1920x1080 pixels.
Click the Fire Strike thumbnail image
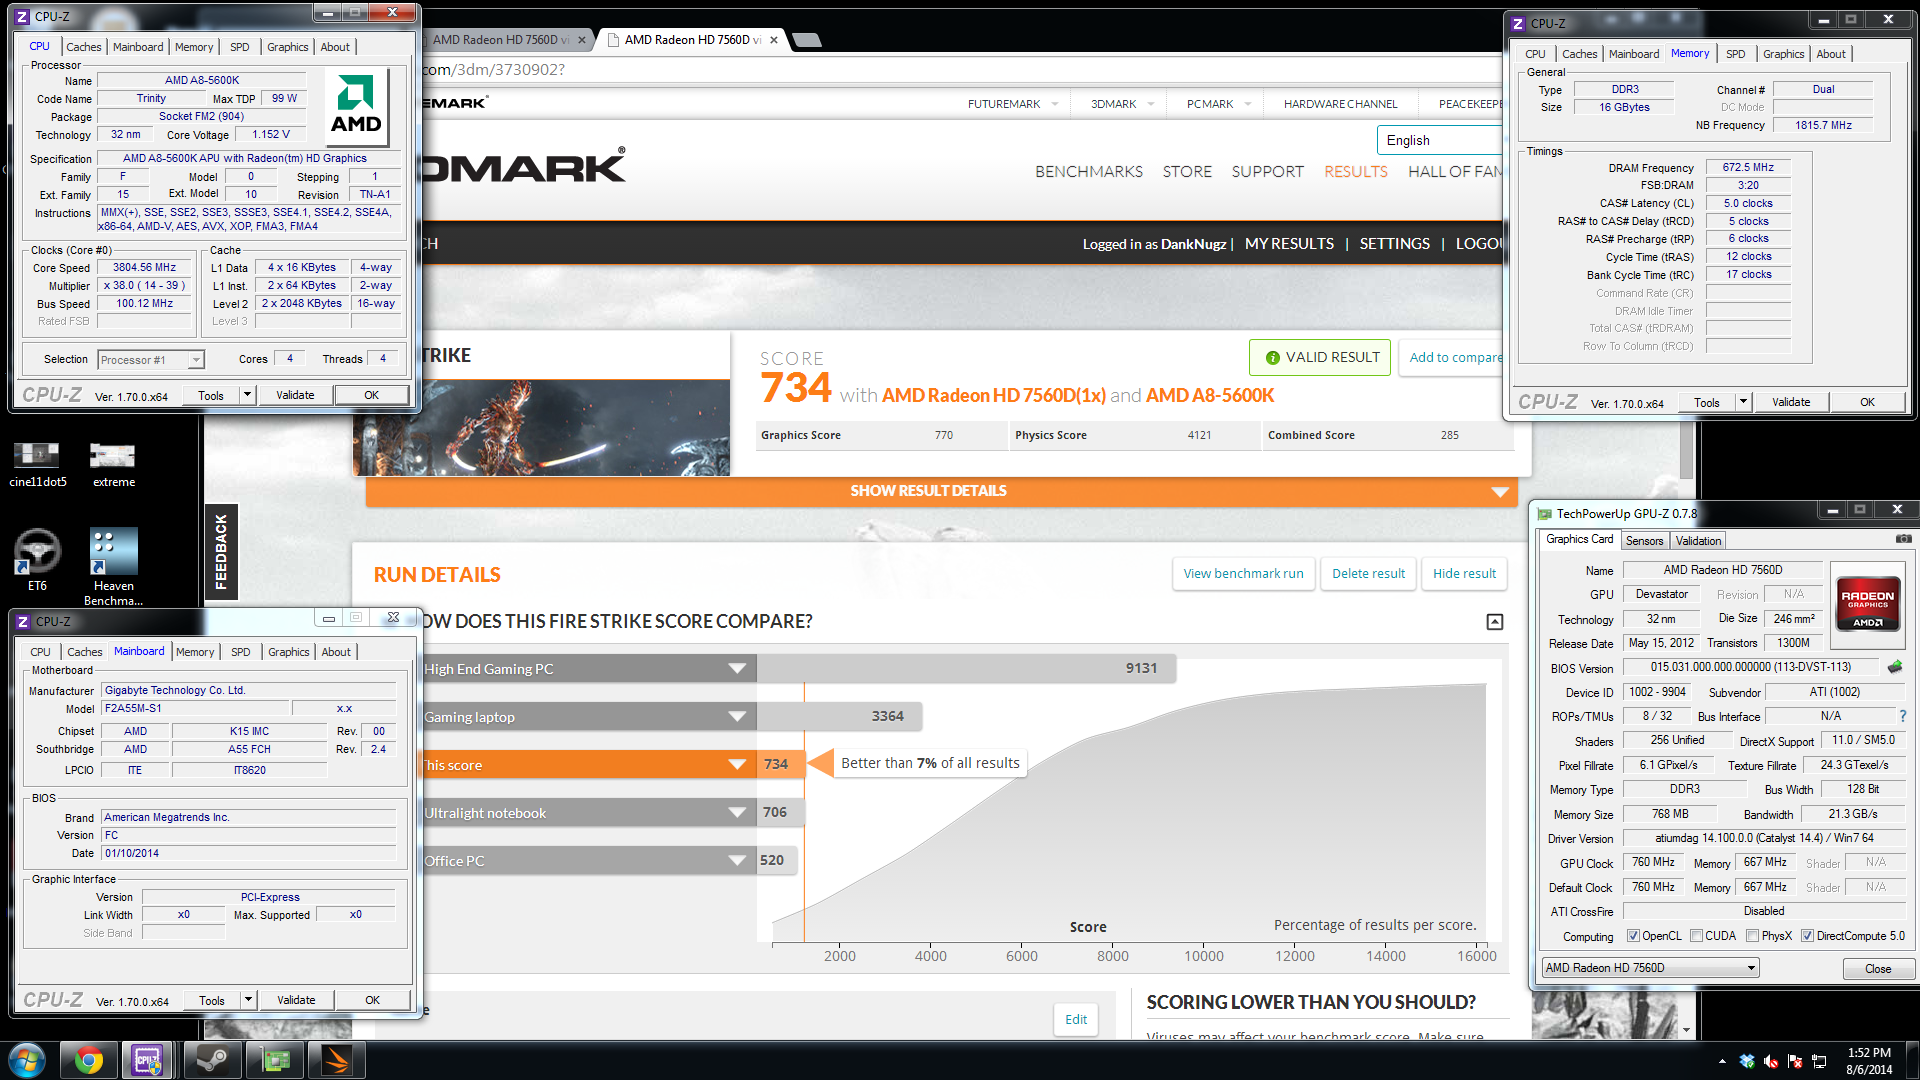[x=541, y=428]
